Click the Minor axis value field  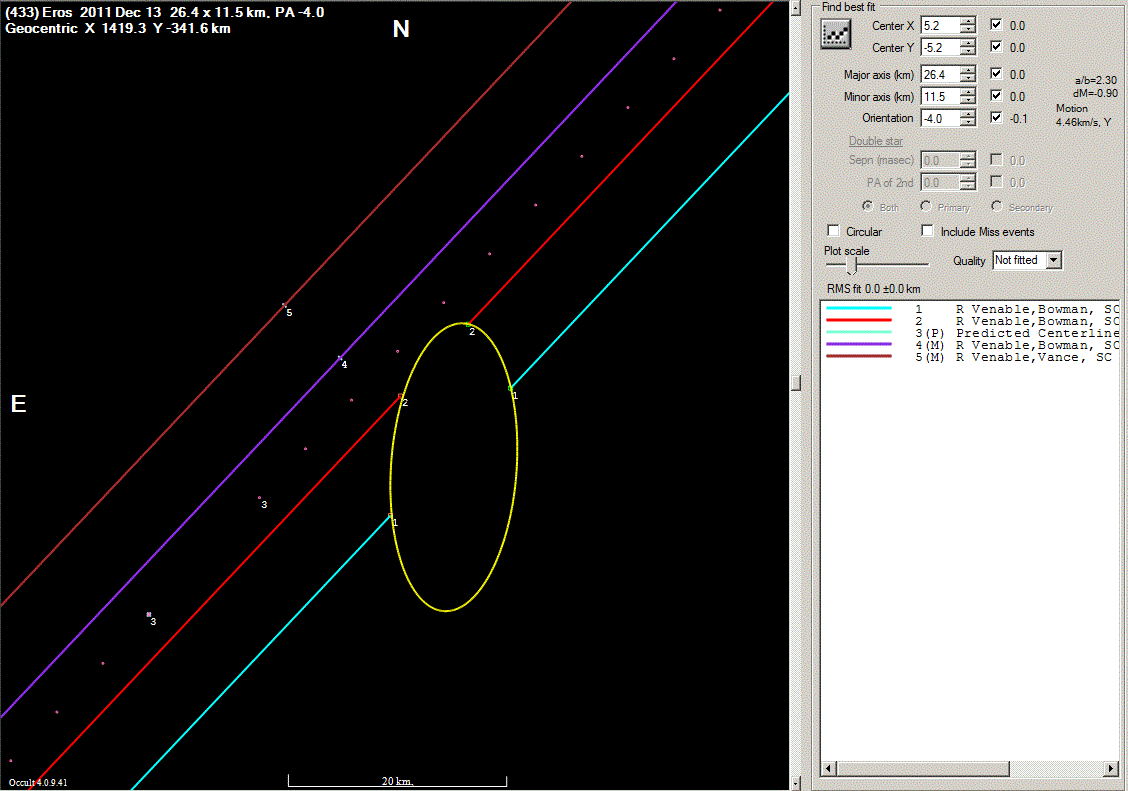938,97
